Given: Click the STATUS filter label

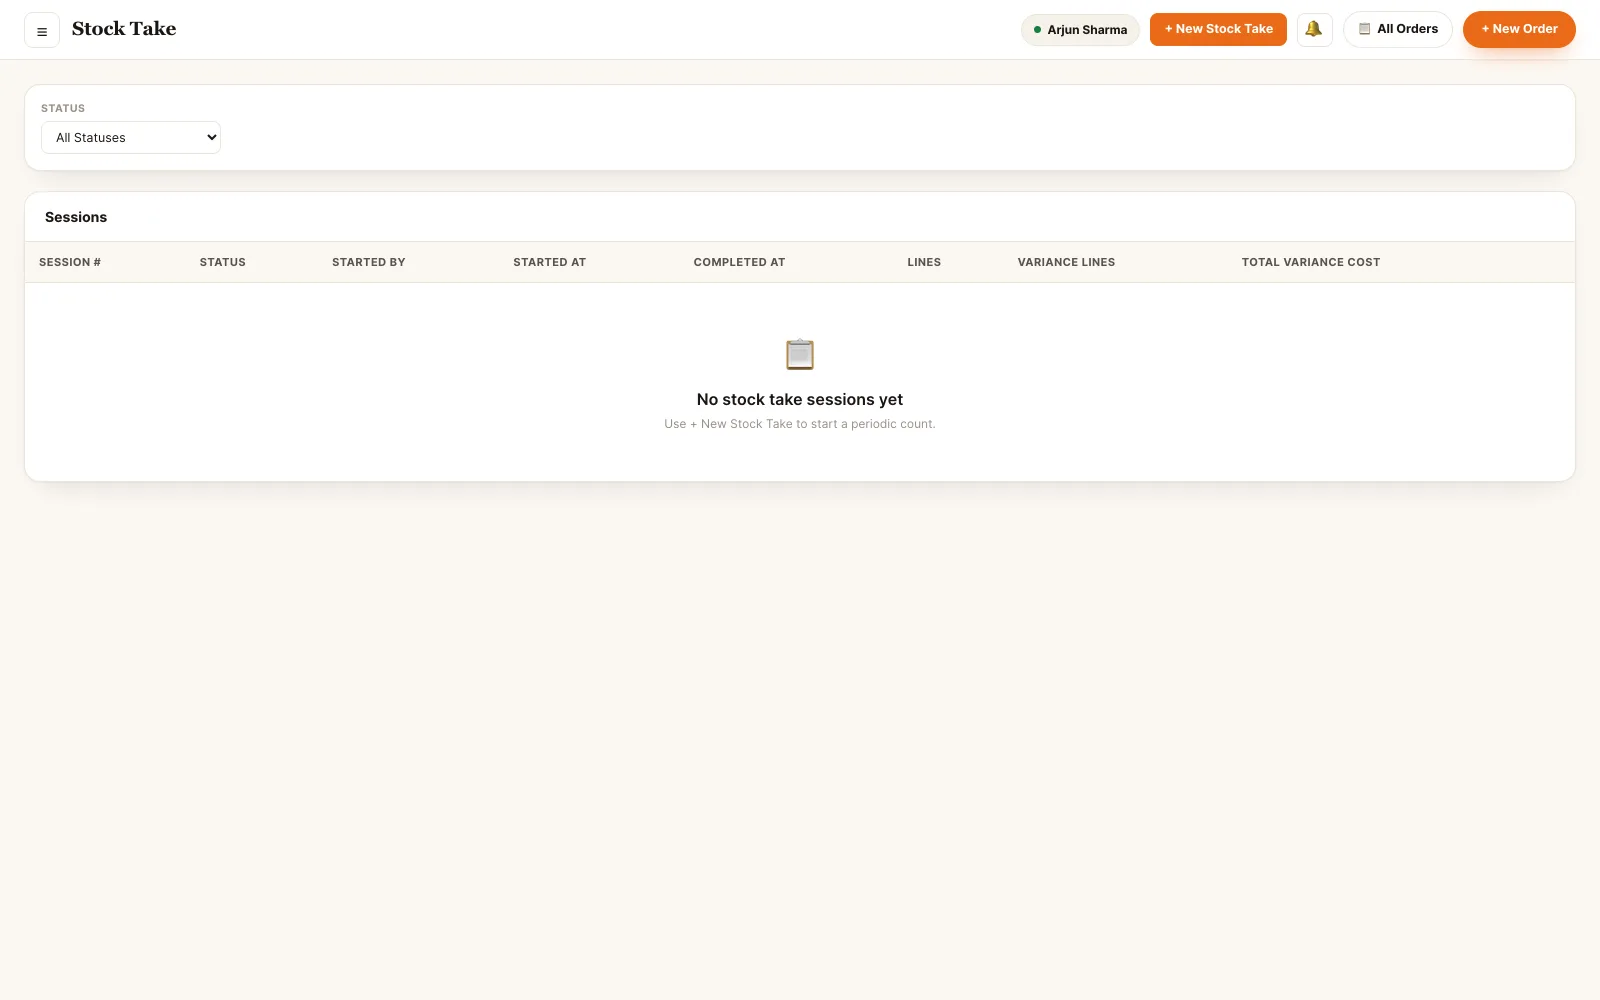Looking at the screenshot, I should [x=63, y=108].
